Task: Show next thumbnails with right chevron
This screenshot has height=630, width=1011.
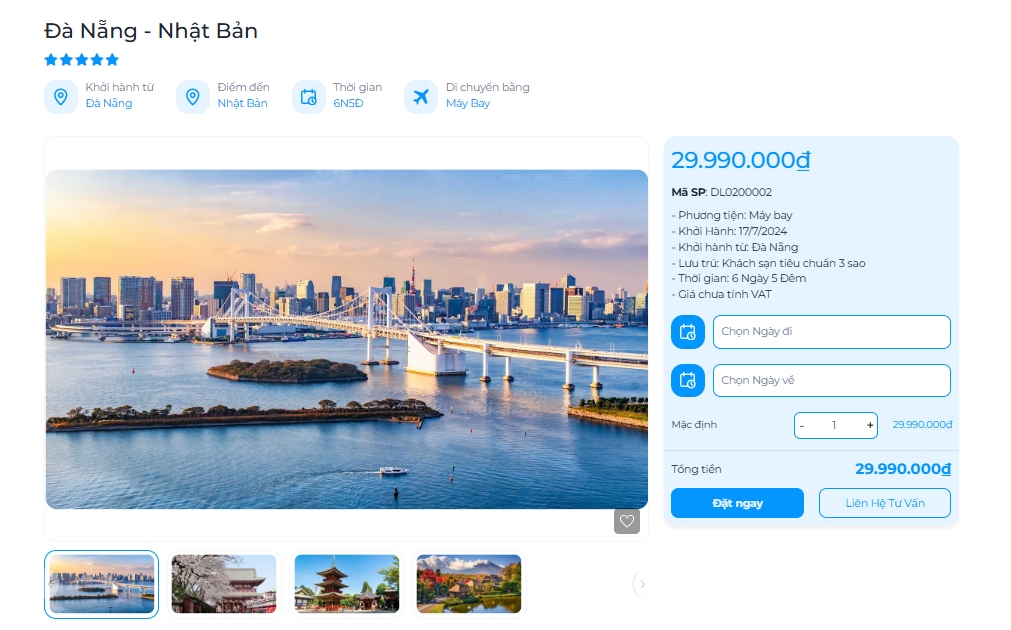Action: (x=642, y=584)
